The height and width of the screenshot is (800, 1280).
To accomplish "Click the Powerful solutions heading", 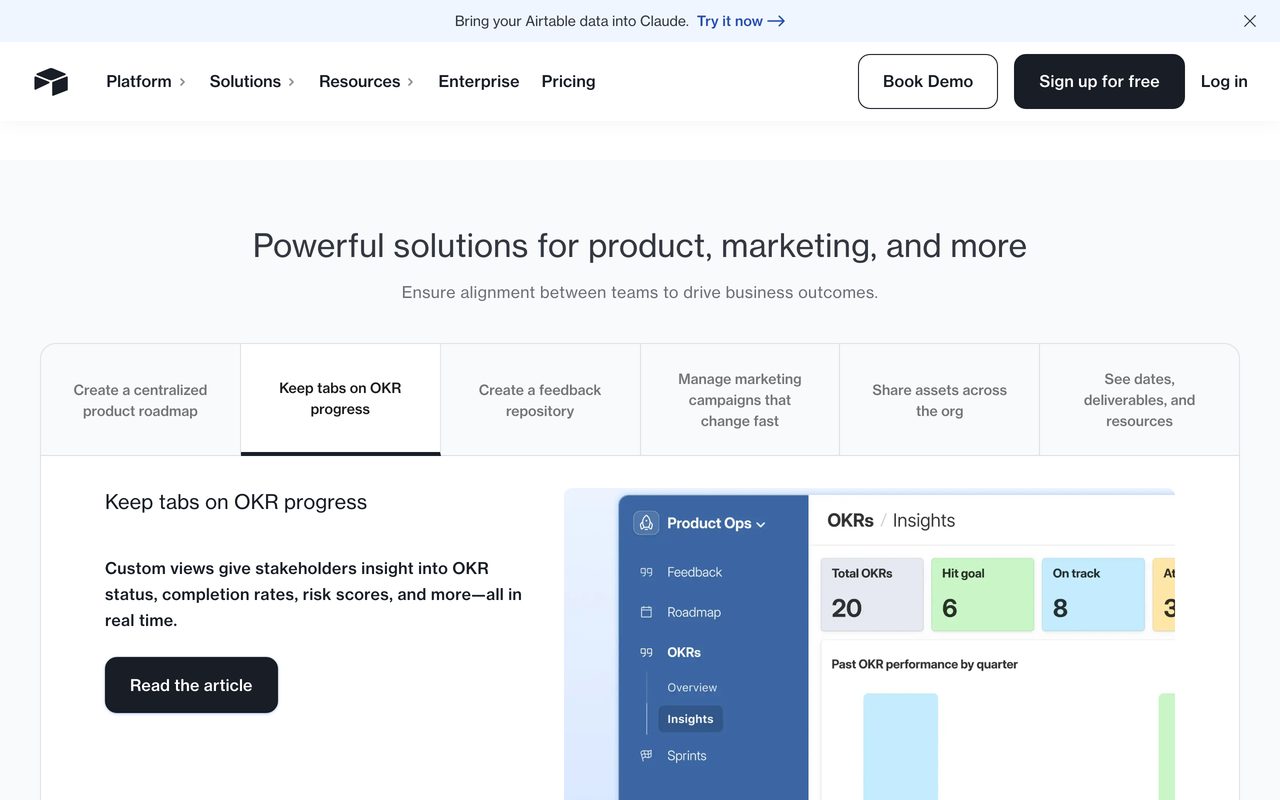I will (640, 246).
